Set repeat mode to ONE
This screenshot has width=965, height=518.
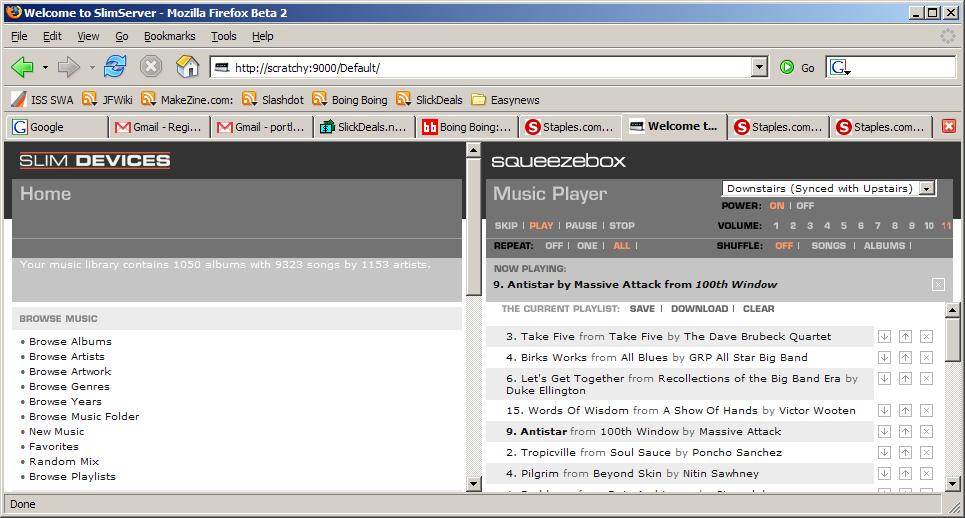pos(588,246)
